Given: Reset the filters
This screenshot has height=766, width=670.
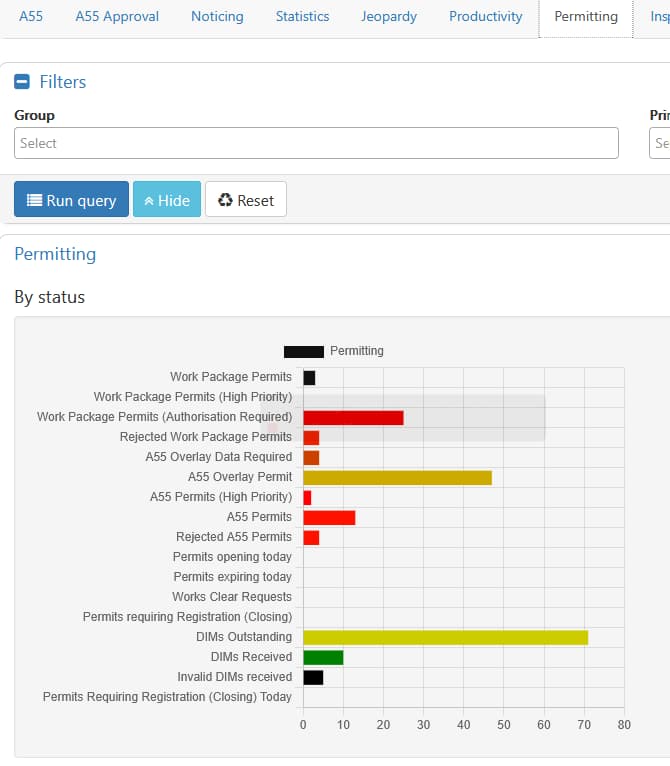Looking at the screenshot, I should point(246,200).
